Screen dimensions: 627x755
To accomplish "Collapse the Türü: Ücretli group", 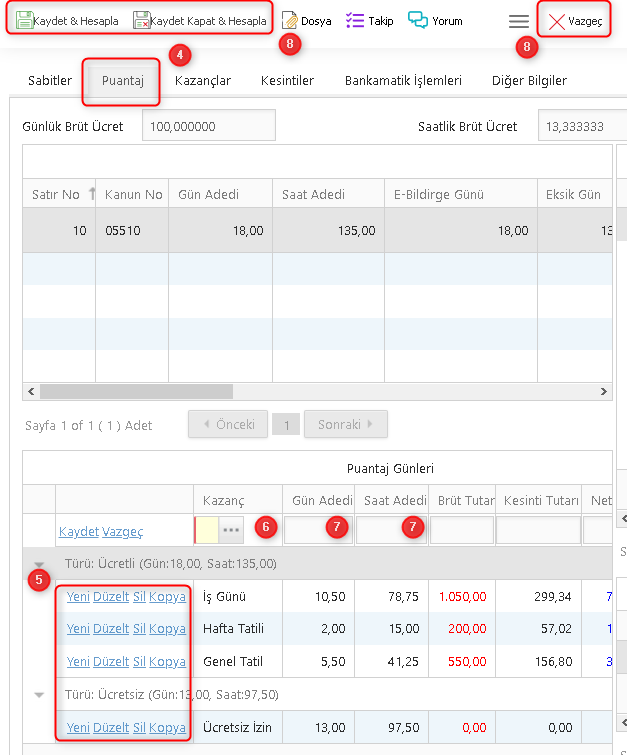I will [39, 564].
